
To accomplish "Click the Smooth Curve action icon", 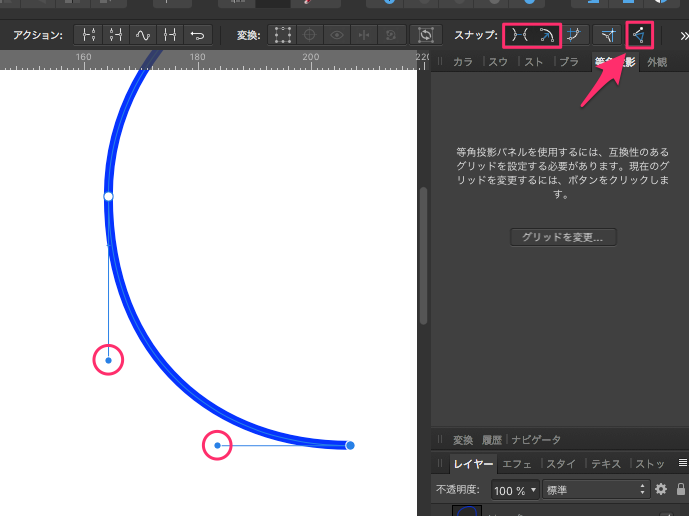I will 143,35.
